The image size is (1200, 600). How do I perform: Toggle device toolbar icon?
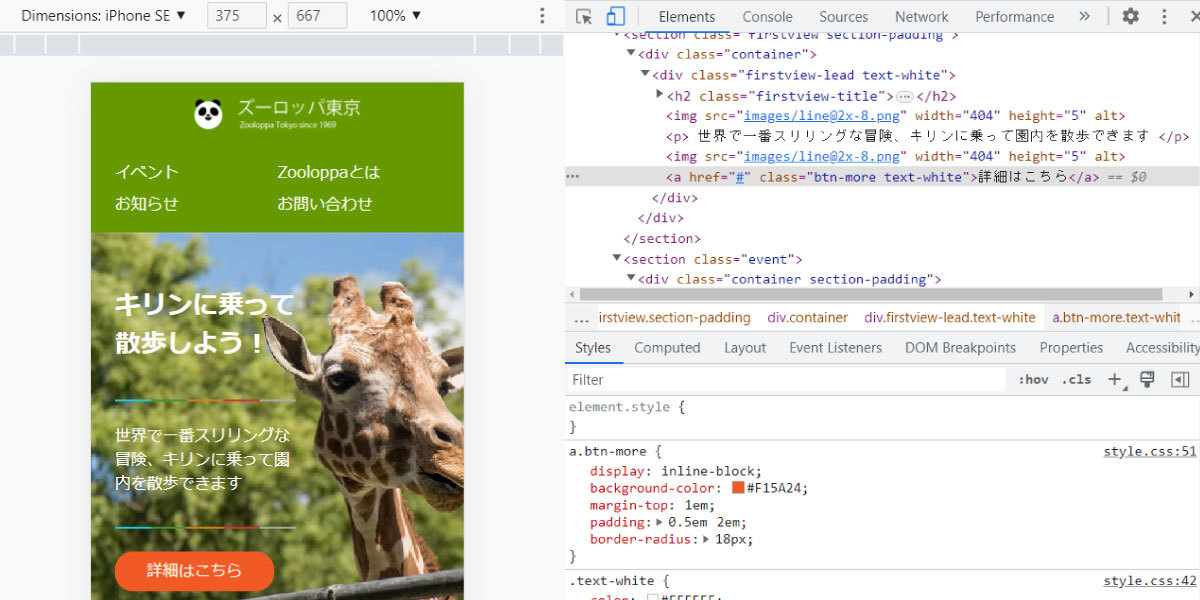616,16
